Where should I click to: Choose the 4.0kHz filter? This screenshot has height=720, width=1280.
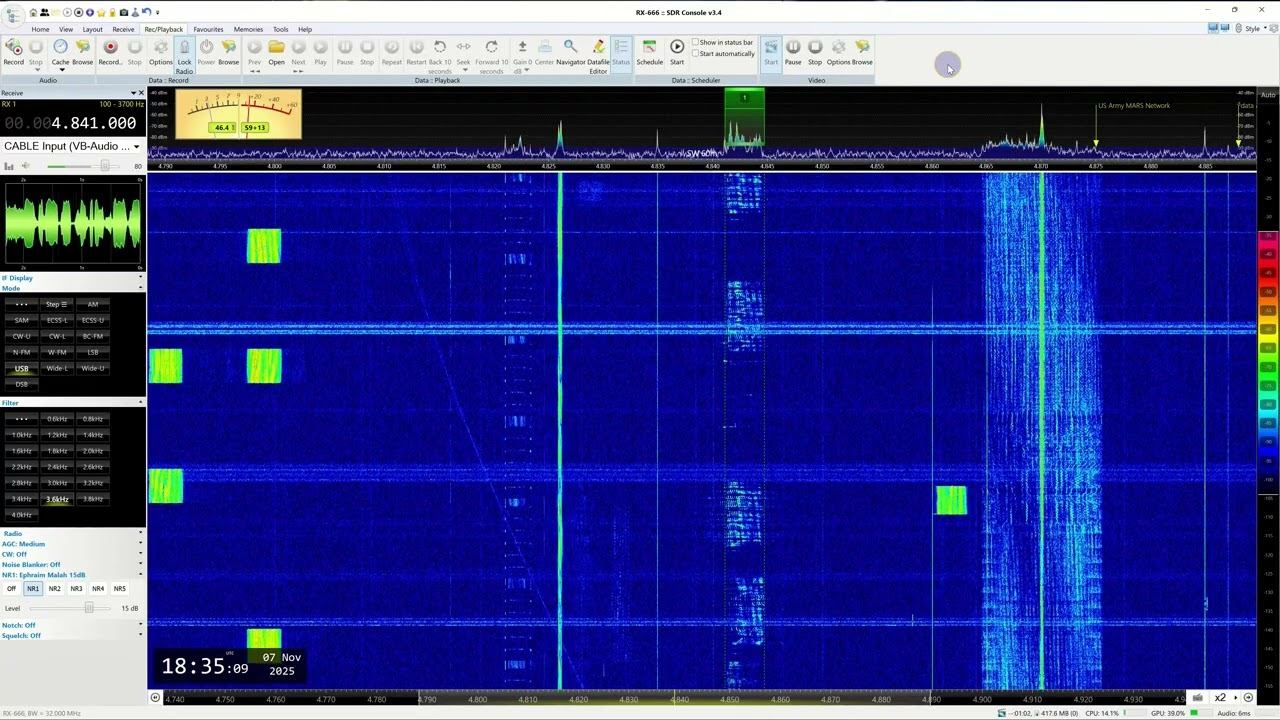click(21, 515)
